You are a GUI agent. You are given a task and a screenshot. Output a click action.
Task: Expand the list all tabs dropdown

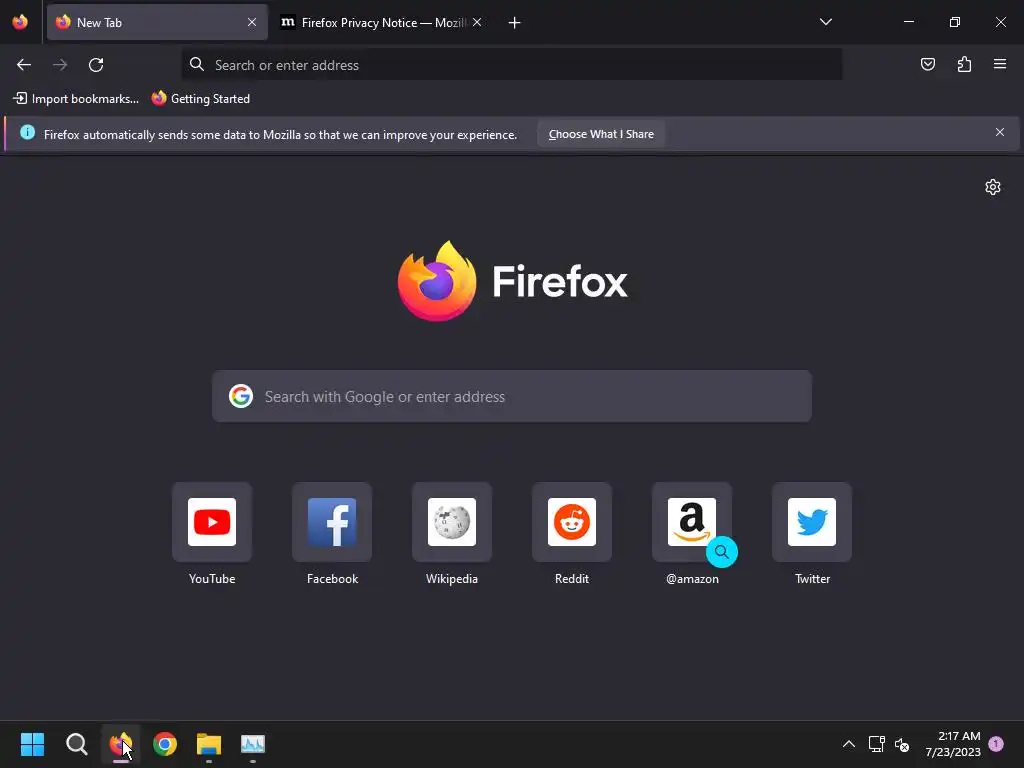click(x=825, y=22)
